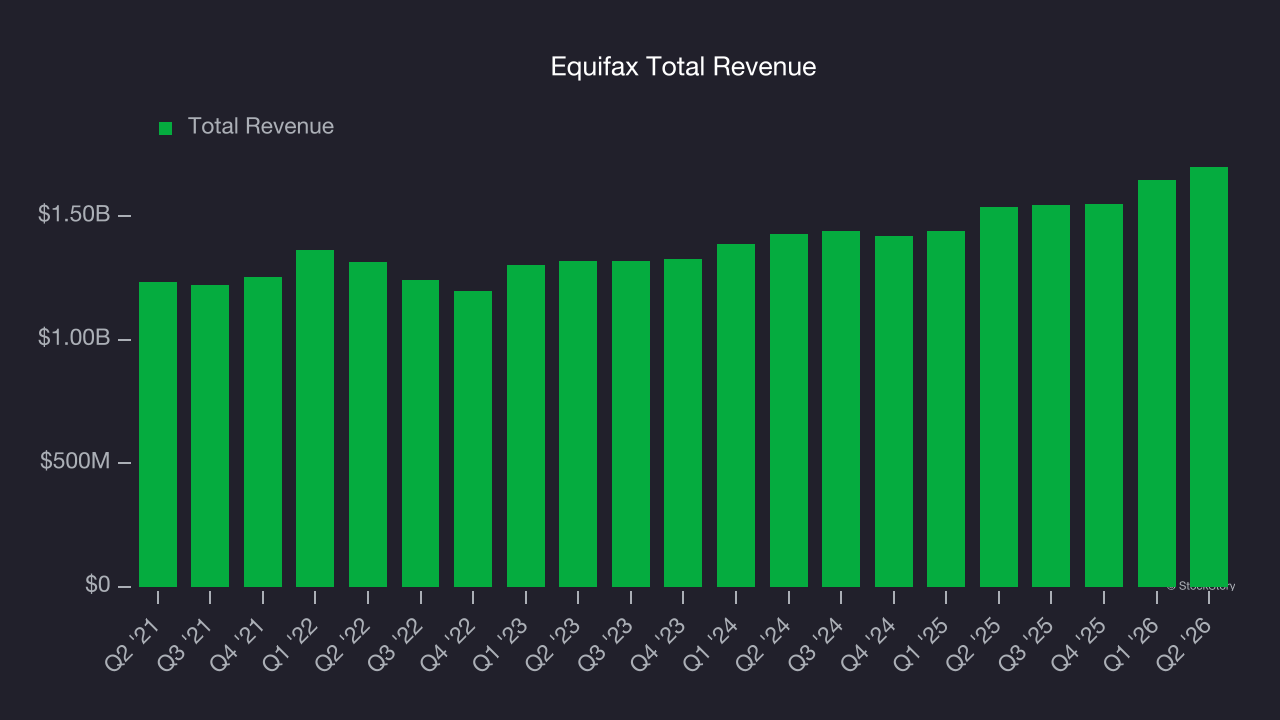Image resolution: width=1280 pixels, height=720 pixels.
Task: Click the Total Revenue legend label
Action: tap(261, 127)
